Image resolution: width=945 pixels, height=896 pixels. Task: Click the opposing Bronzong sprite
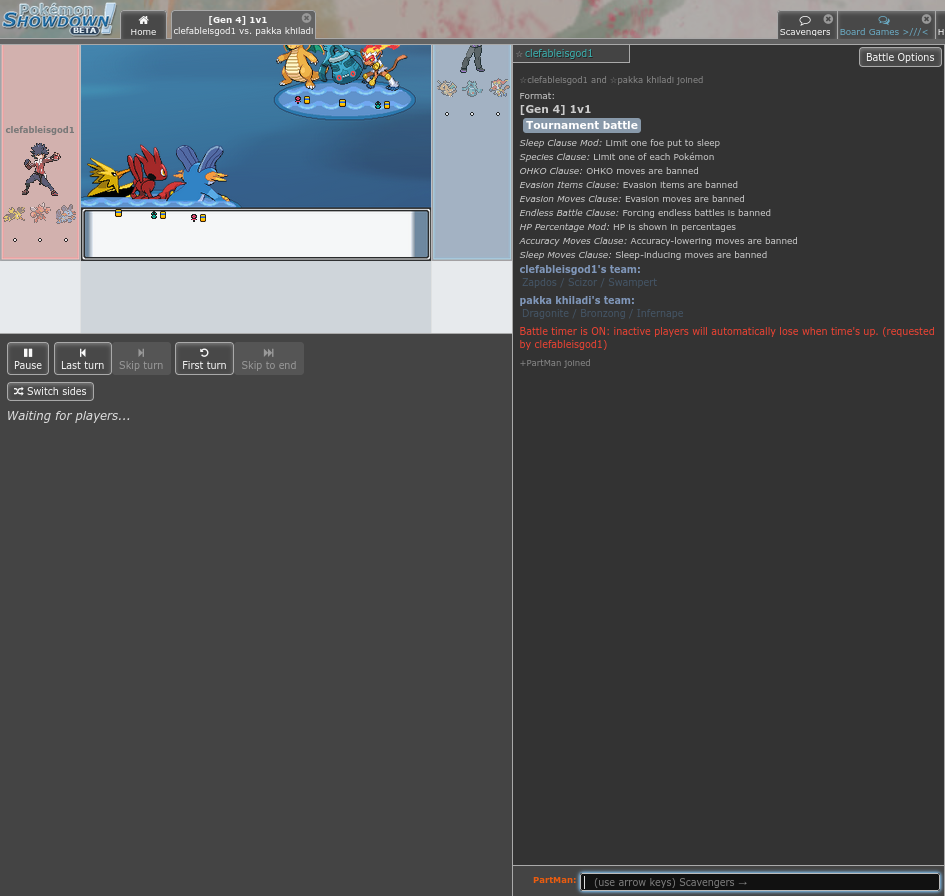click(342, 66)
